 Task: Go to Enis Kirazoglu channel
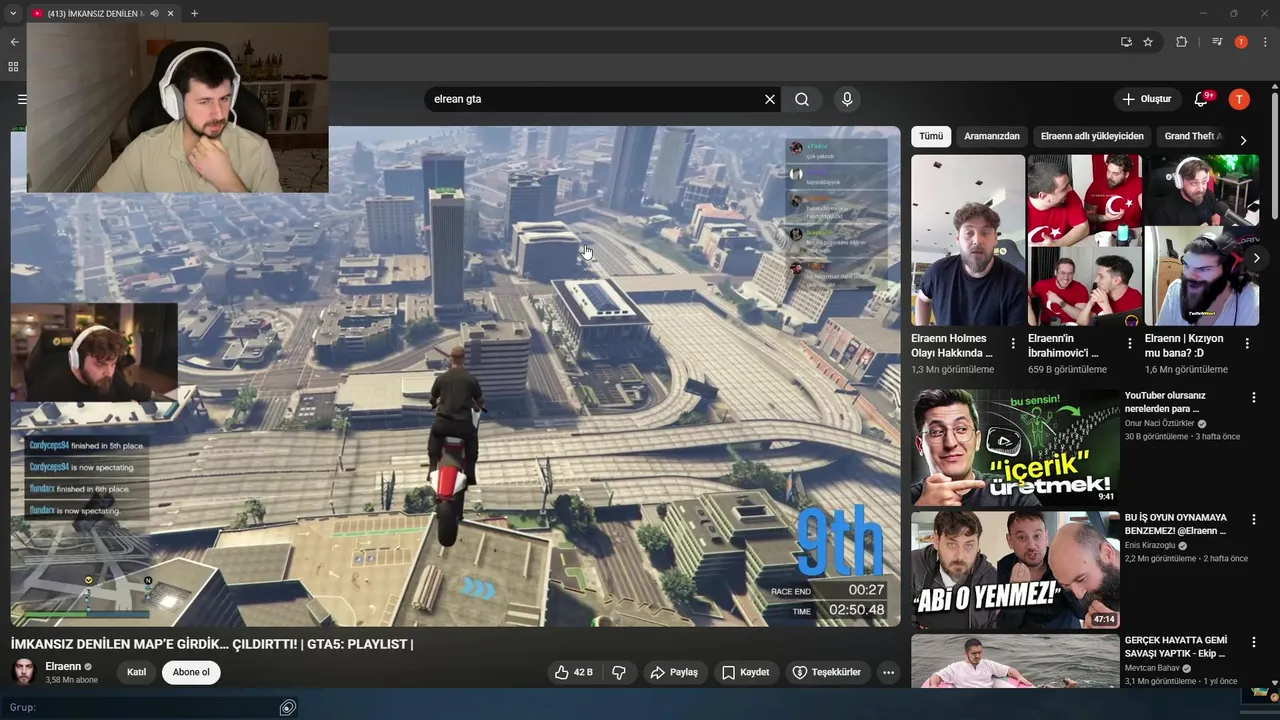(x=1151, y=546)
